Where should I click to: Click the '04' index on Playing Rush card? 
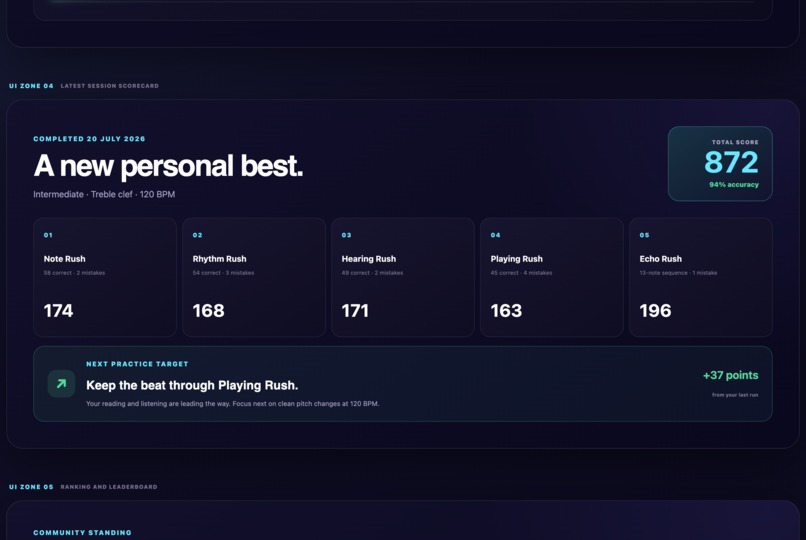point(496,235)
